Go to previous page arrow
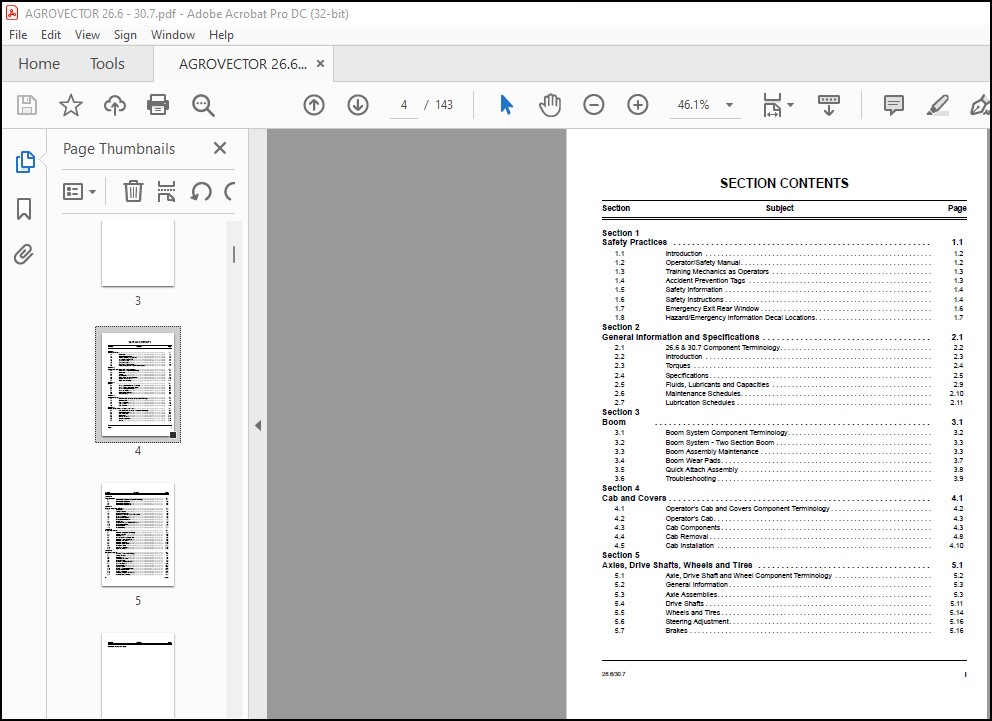992x721 pixels. point(314,105)
